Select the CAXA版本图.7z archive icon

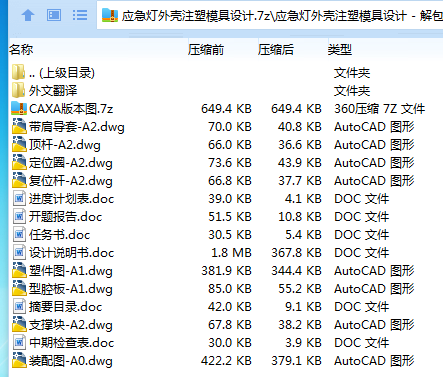point(19,108)
